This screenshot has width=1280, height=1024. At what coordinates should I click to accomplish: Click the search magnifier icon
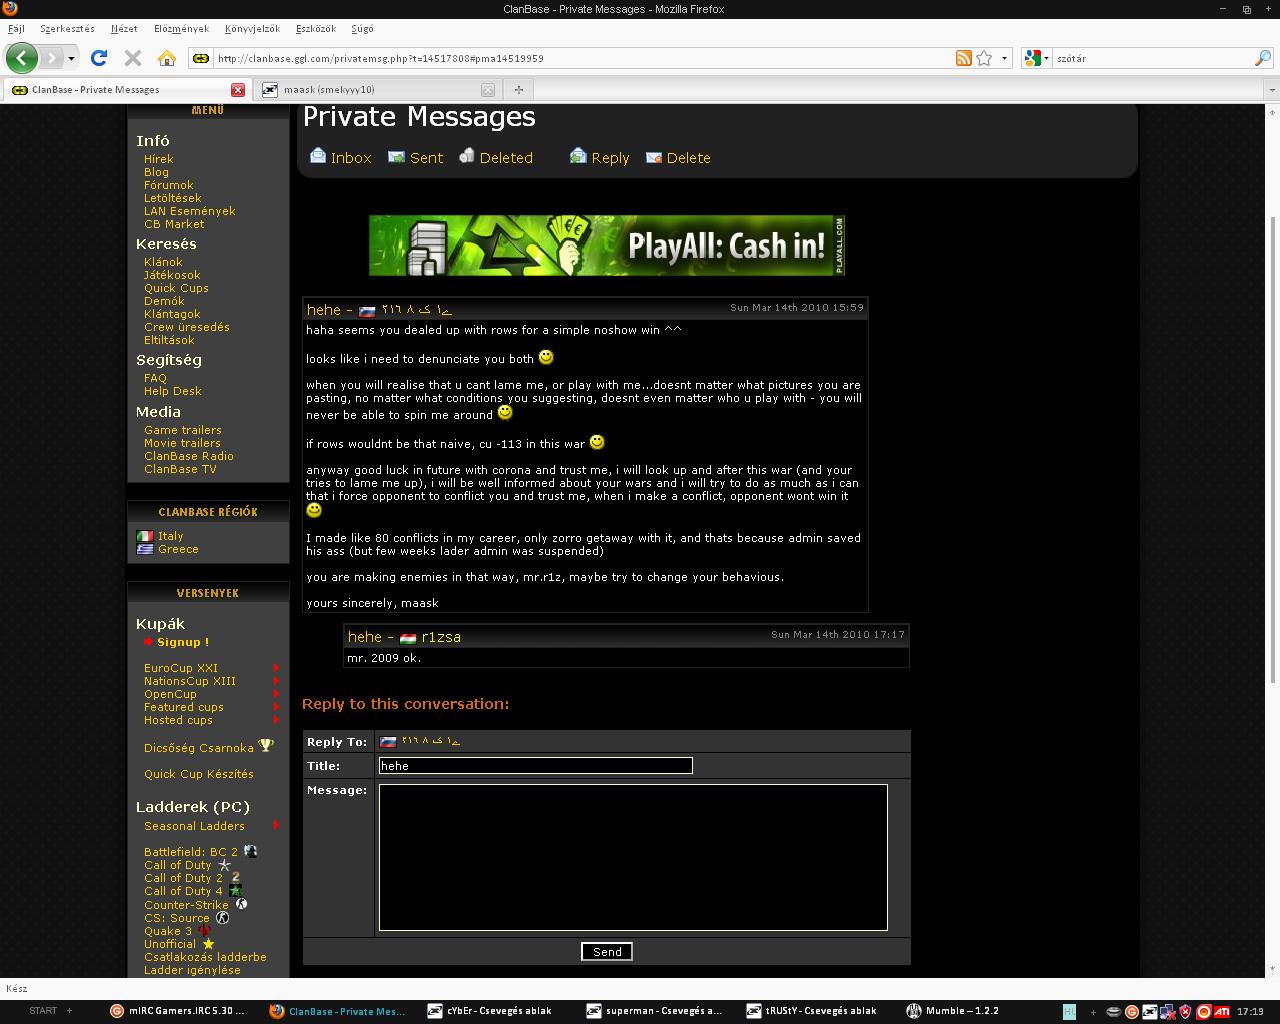(1262, 58)
